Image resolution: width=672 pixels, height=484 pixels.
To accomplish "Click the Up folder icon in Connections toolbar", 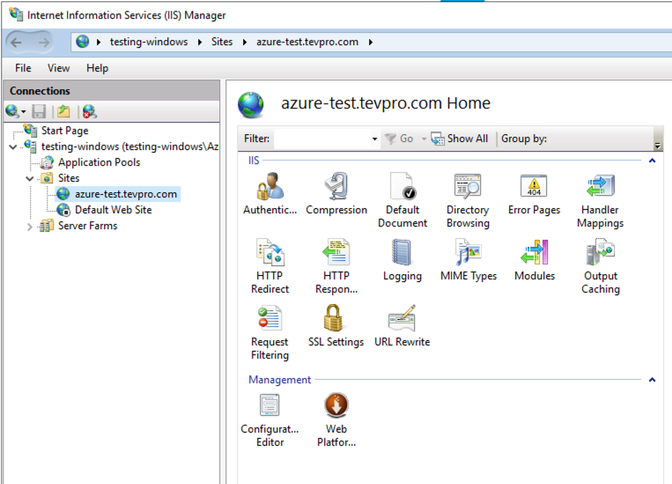I will [63, 111].
